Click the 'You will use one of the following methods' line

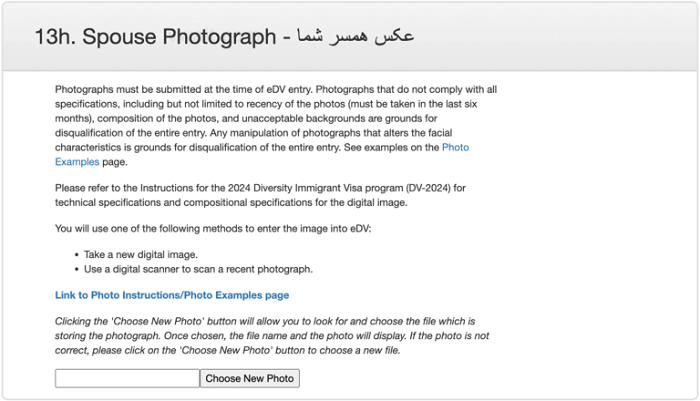tap(213, 229)
